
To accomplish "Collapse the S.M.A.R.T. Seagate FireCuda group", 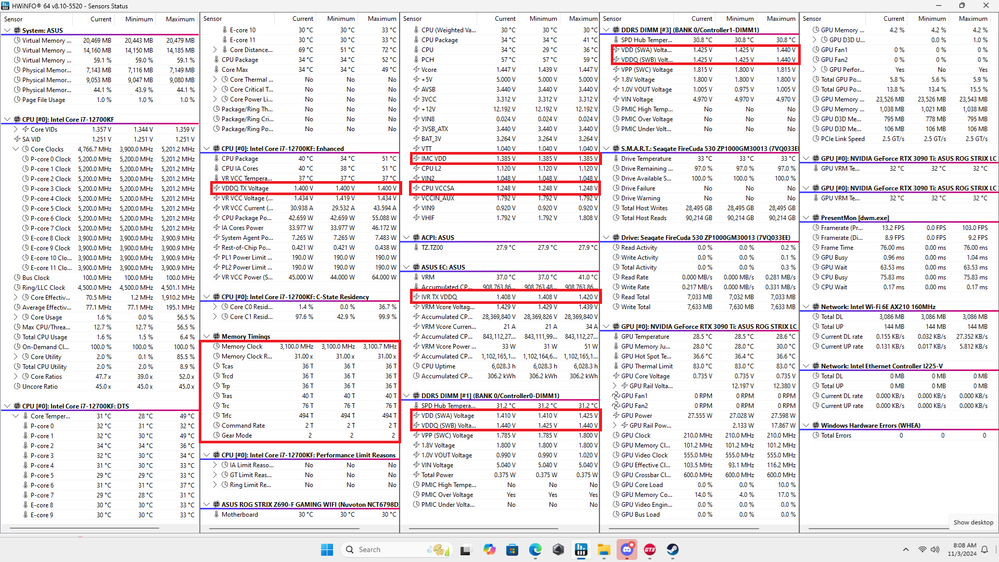I will click(x=607, y=148).
